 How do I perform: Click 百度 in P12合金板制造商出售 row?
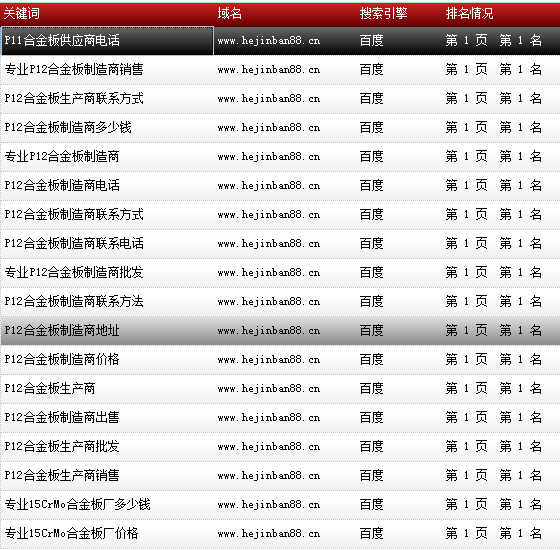[x=371, y=418]
